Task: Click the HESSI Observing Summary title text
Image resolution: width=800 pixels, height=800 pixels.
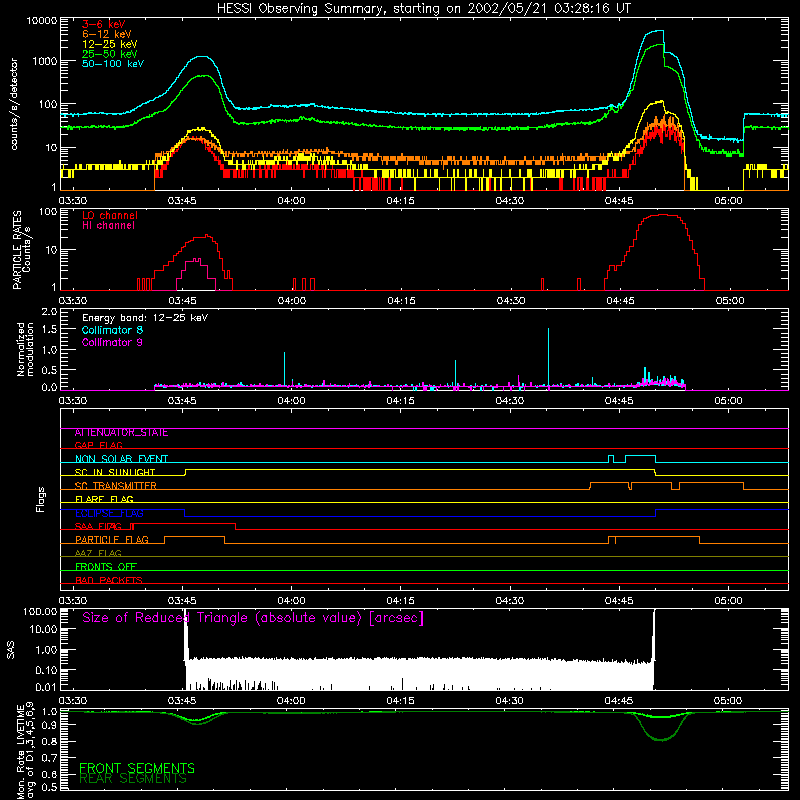Action: pos(423,9)
